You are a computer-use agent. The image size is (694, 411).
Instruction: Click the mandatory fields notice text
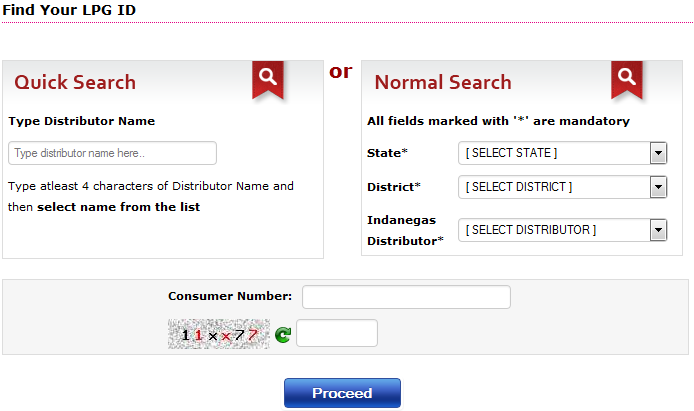click(498, 121)
